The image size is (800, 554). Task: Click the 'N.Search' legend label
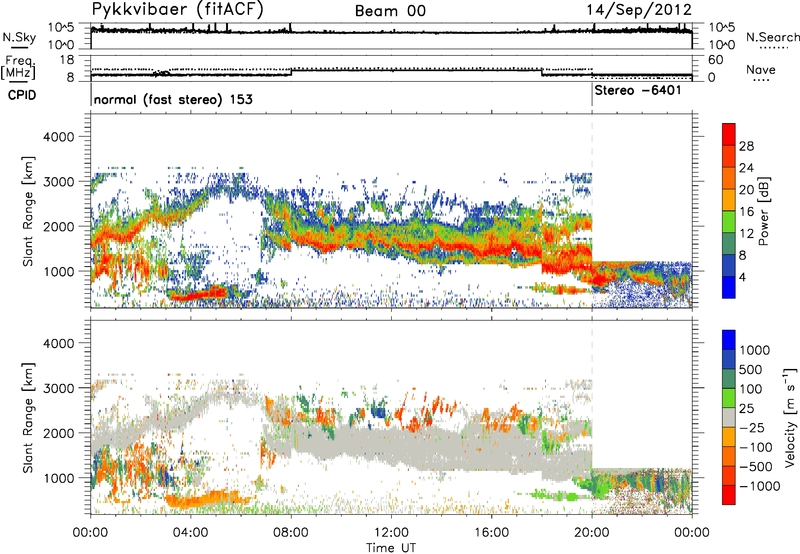[x=773, y=37]
